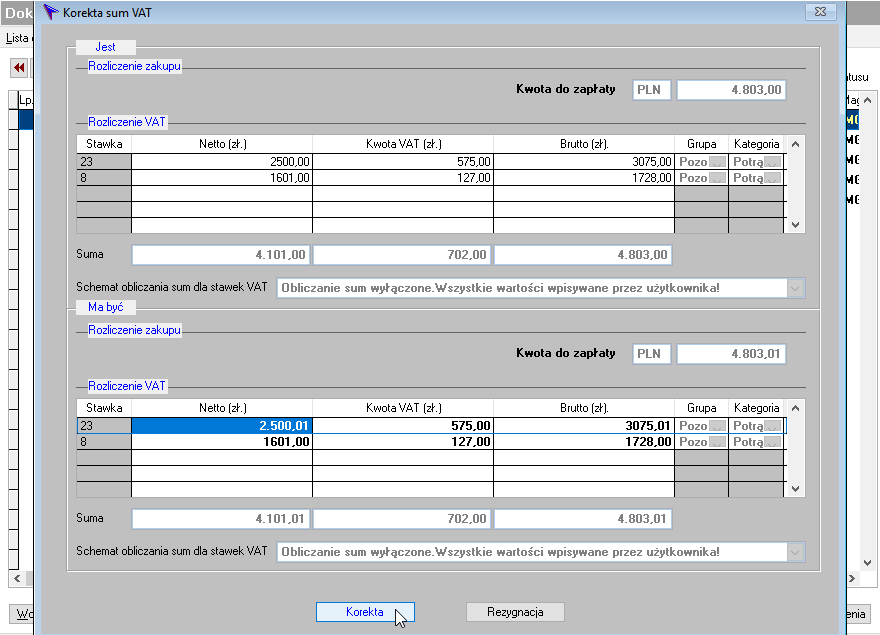Click Brutto 3075,01 cell in Ma być table
The image size is (880, 635).
pos(584,426)
